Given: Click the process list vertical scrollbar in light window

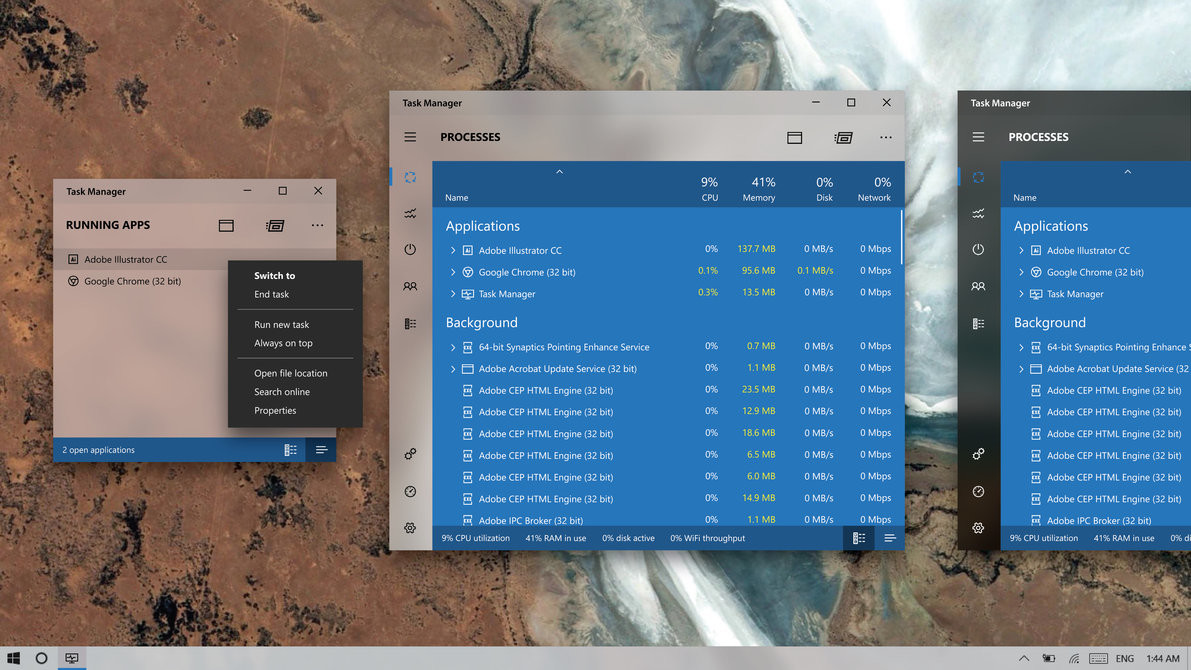Looking at the screenshot, I should pos(901,238).
